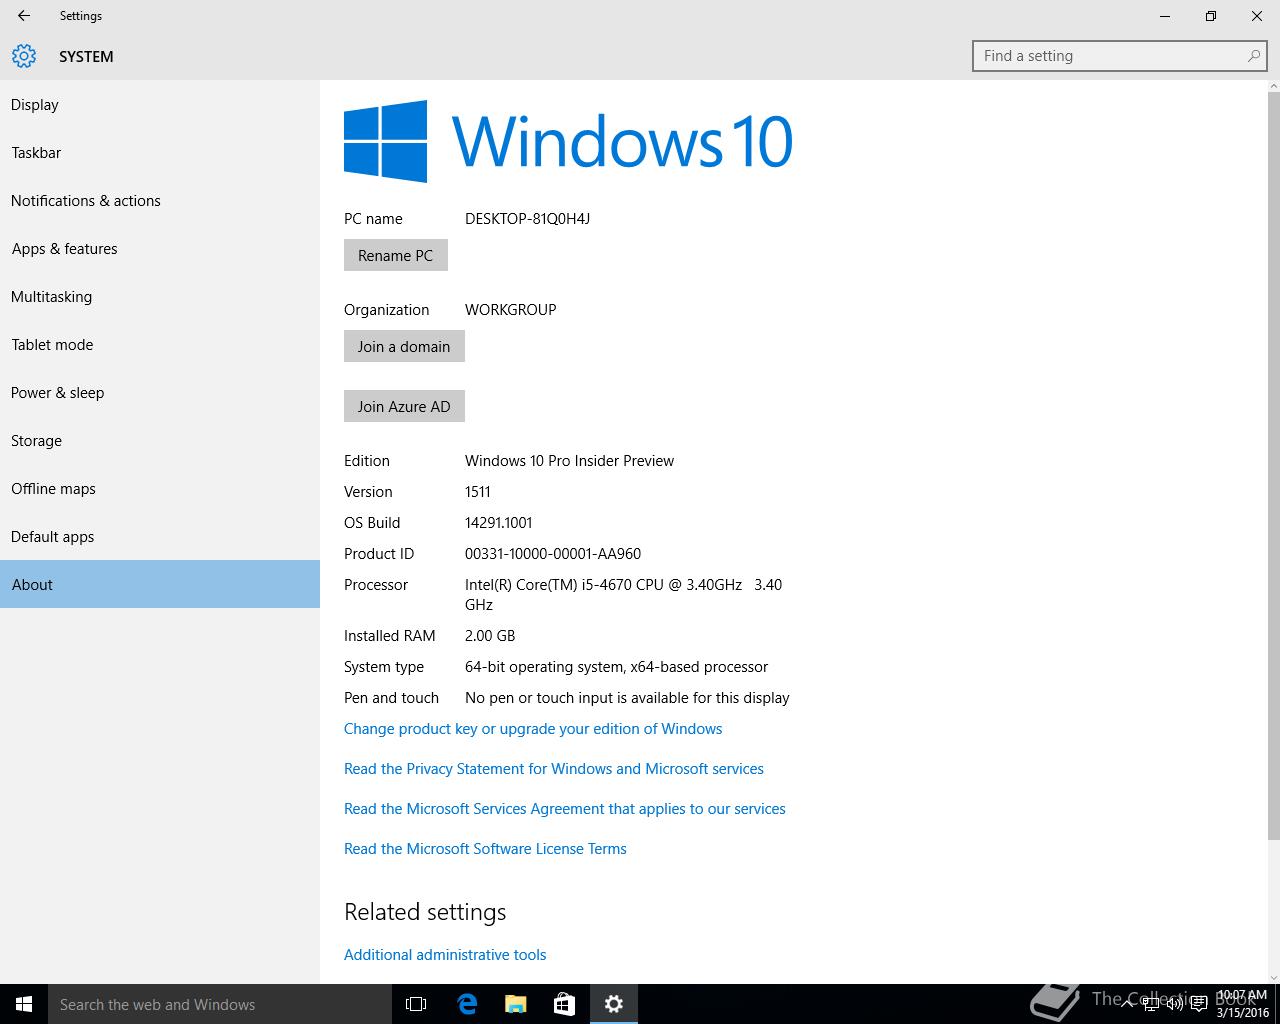This screenshot has width=1280, height=1024.
Task: Select Default apps section
Action: point(160,536)
